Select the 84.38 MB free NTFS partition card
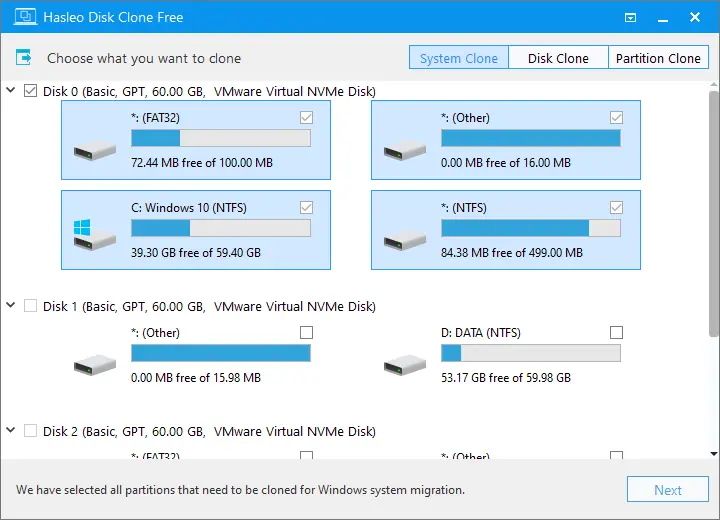 pyautogui.click(x=506, y=230)
